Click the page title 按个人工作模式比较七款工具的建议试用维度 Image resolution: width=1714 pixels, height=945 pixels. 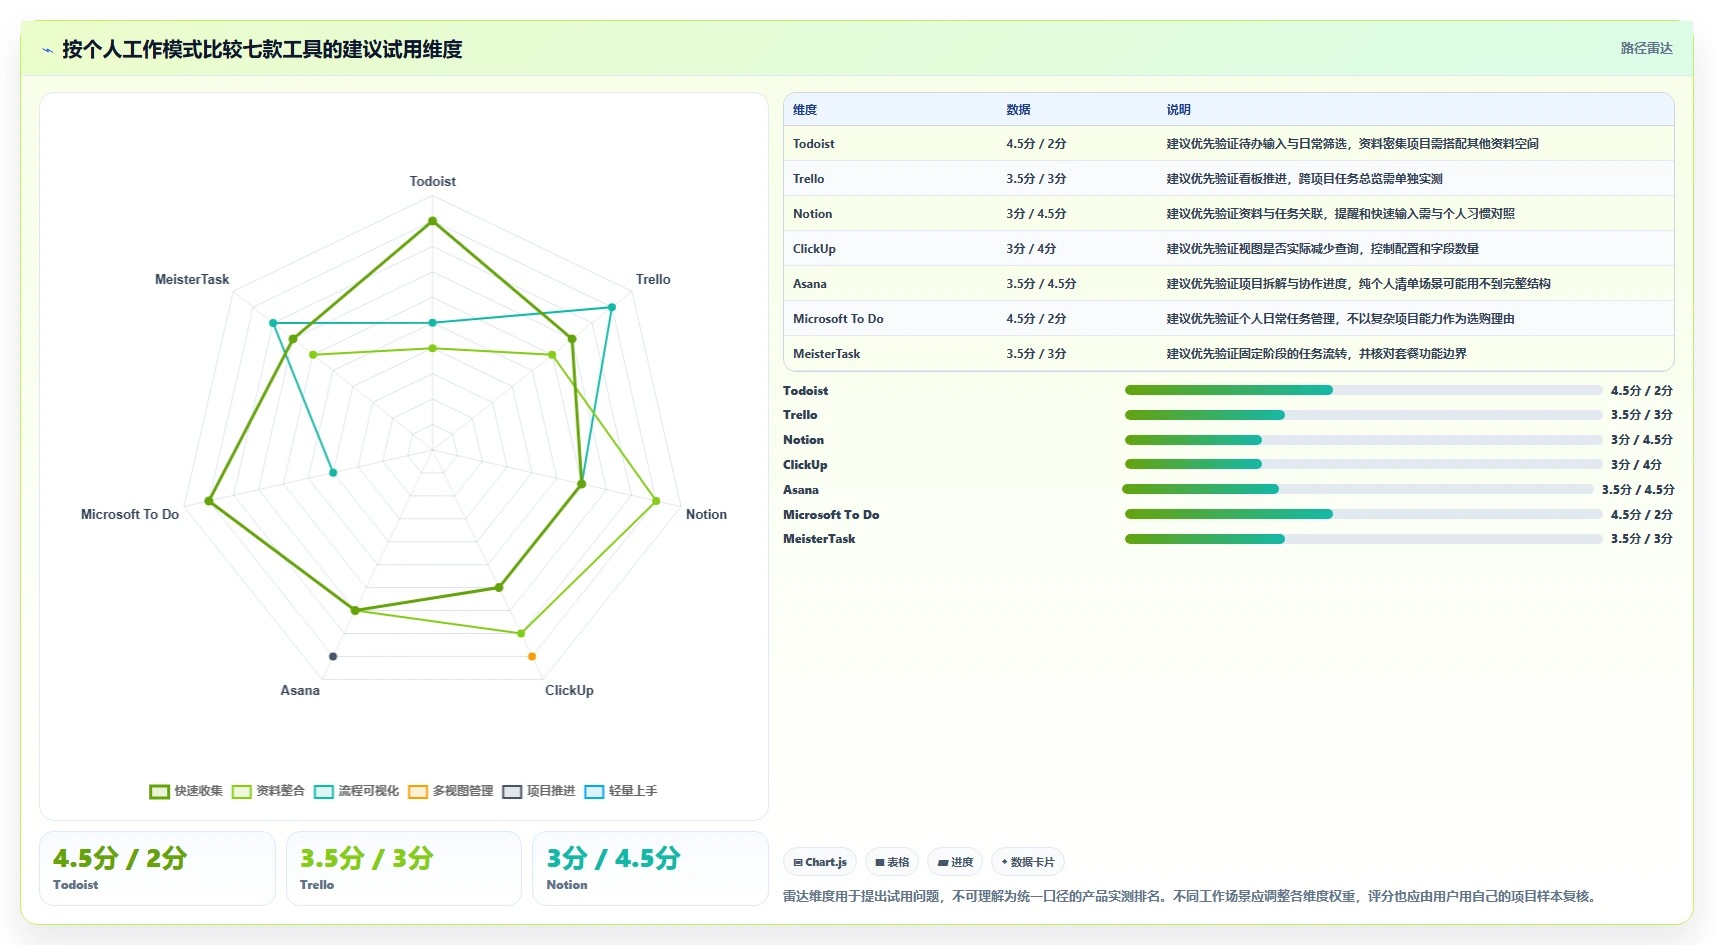click(x=262, y=49)
